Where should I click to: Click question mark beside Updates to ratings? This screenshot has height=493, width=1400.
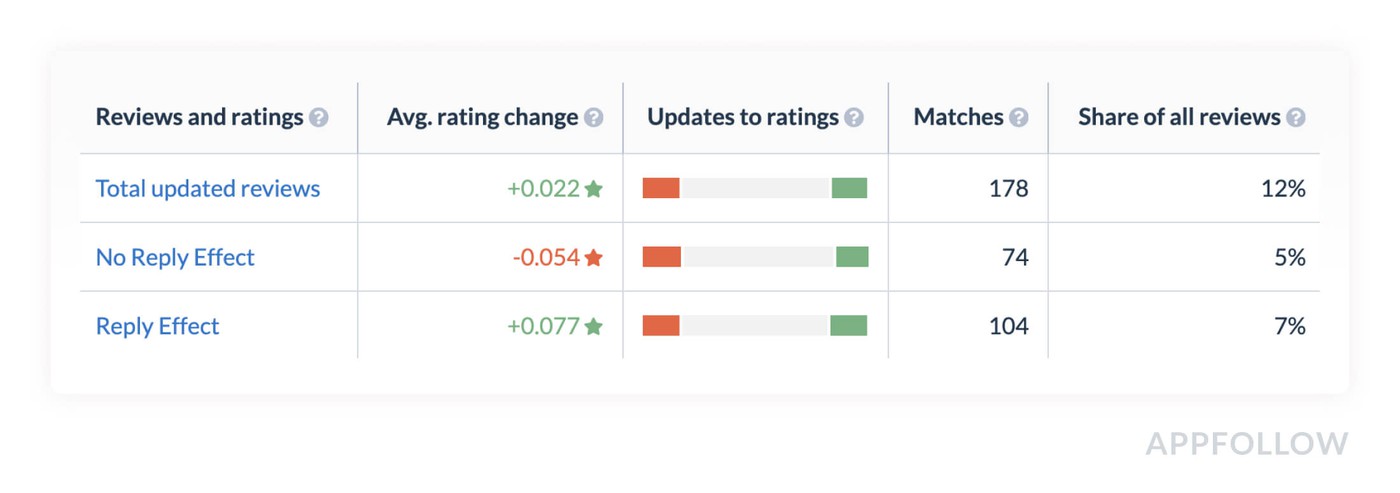pos(853,118)
